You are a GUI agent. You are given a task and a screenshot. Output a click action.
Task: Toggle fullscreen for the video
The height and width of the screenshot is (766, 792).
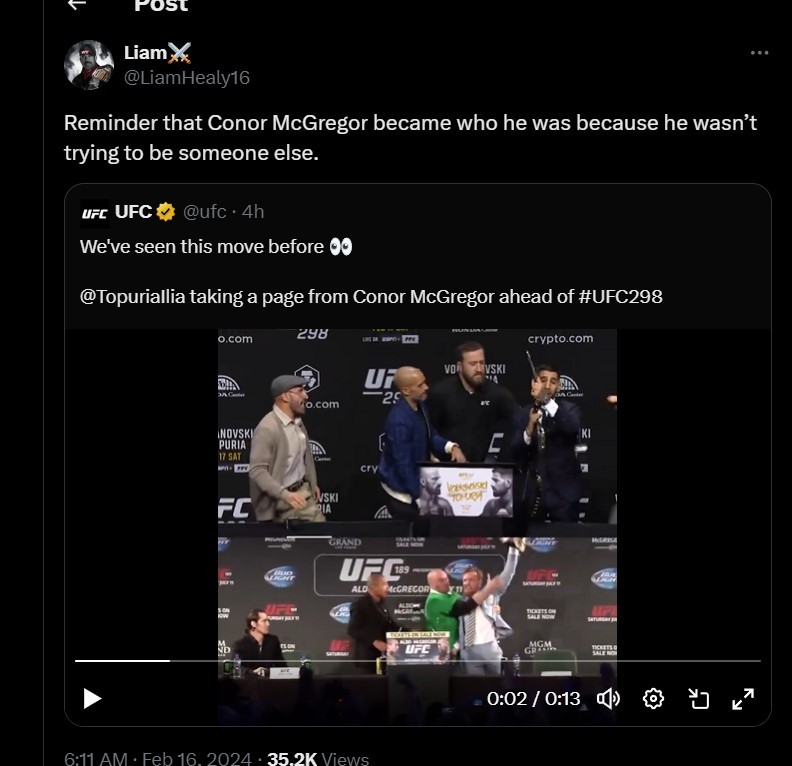click(743, 698)
